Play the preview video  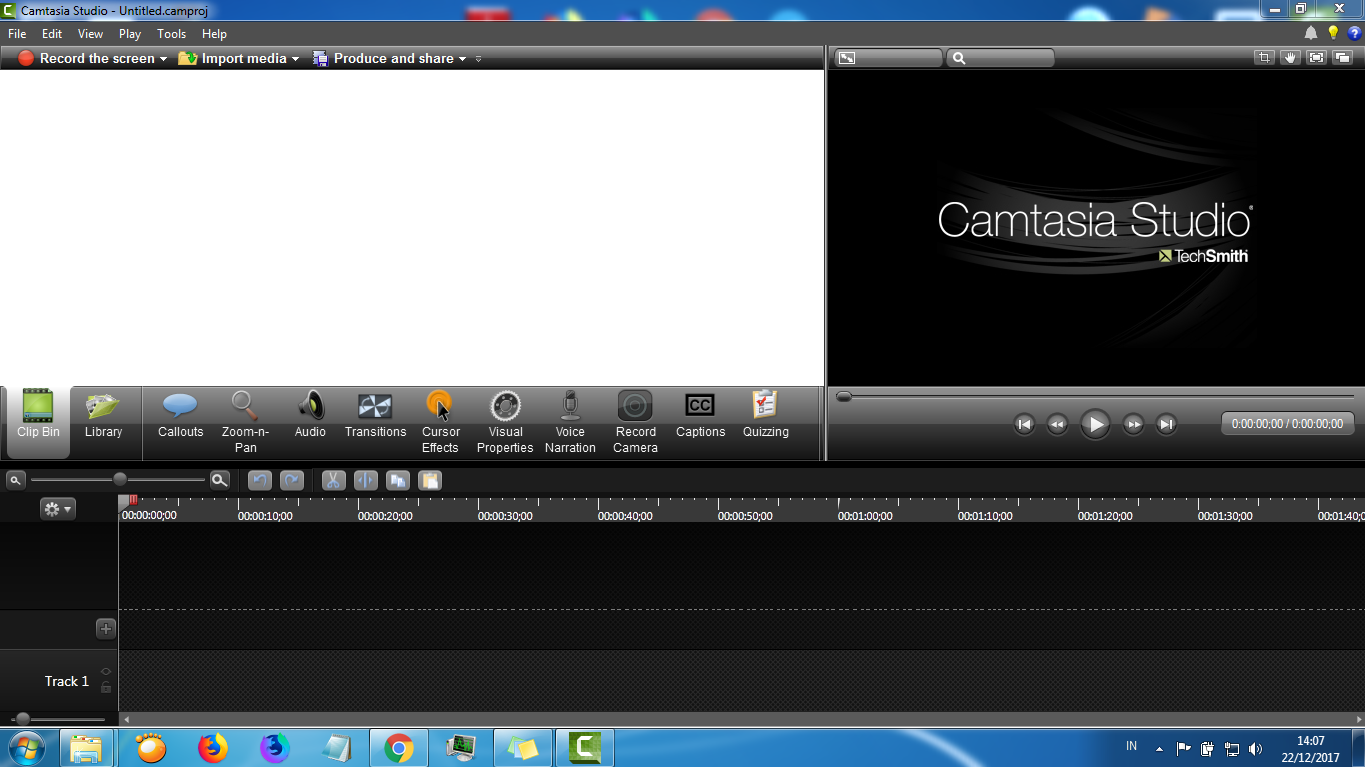tap(1095, 424)
